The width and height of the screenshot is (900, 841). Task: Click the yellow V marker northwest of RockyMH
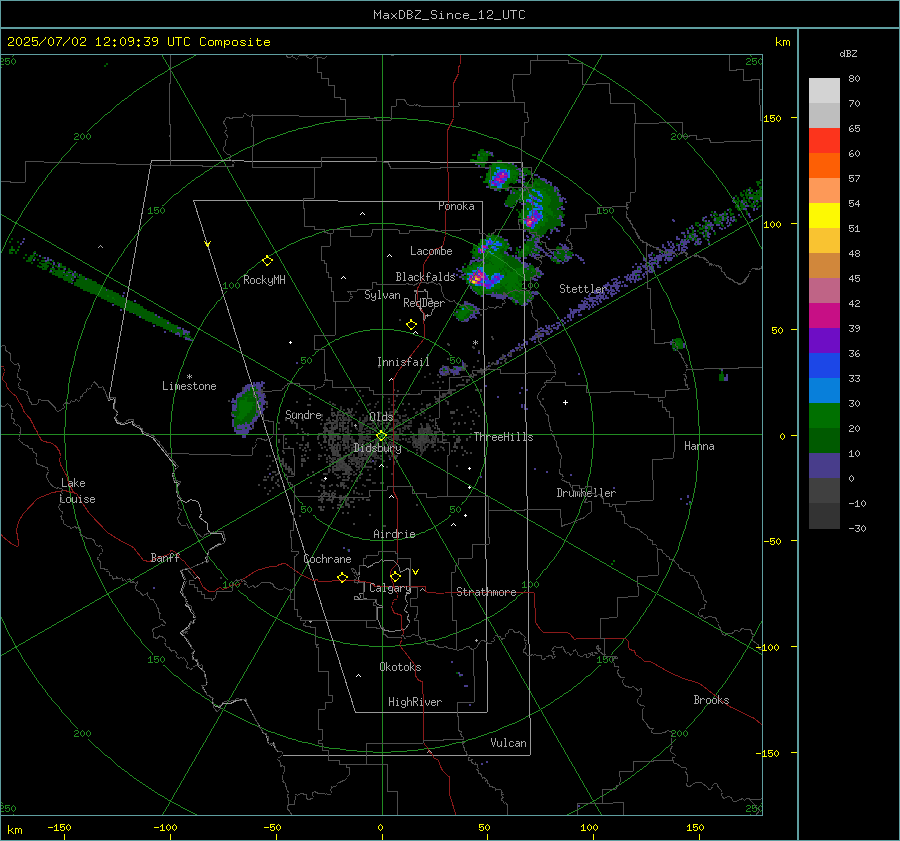coord(207,244)
